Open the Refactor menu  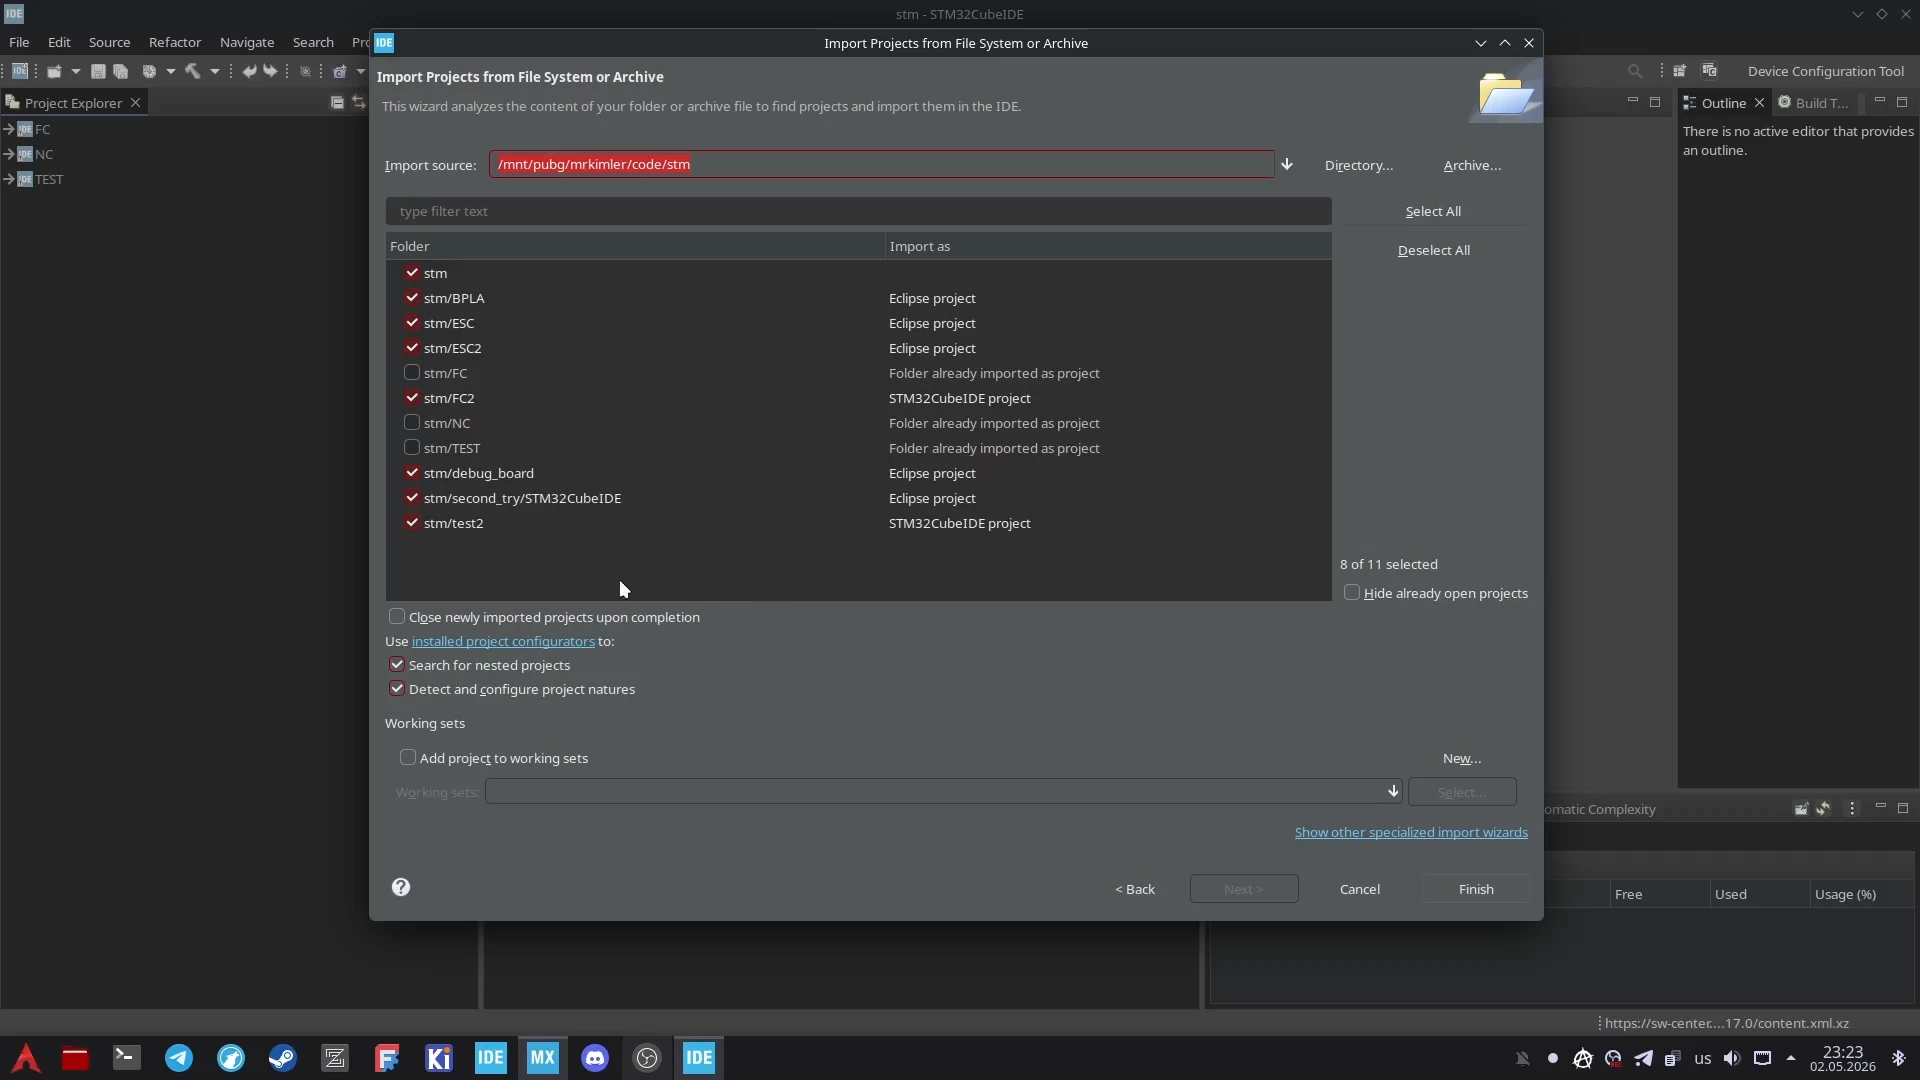click(175, 42)
